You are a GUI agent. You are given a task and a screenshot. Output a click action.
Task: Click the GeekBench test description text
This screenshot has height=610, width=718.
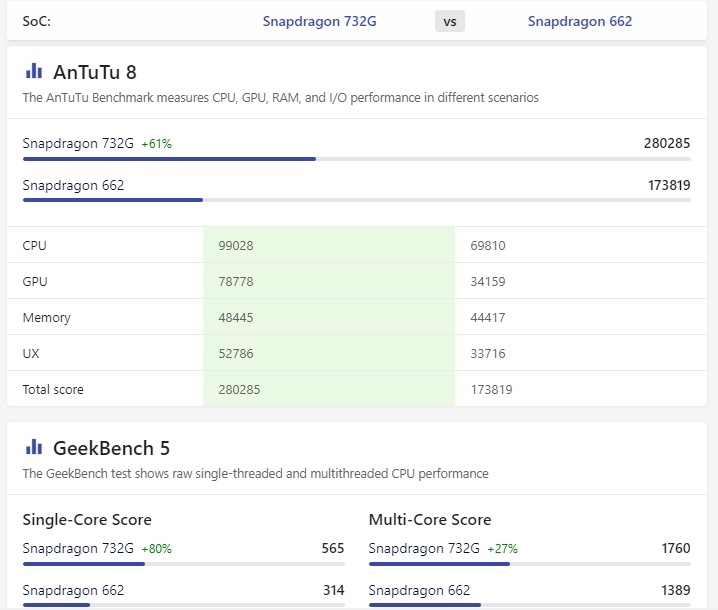click(256, 474)
